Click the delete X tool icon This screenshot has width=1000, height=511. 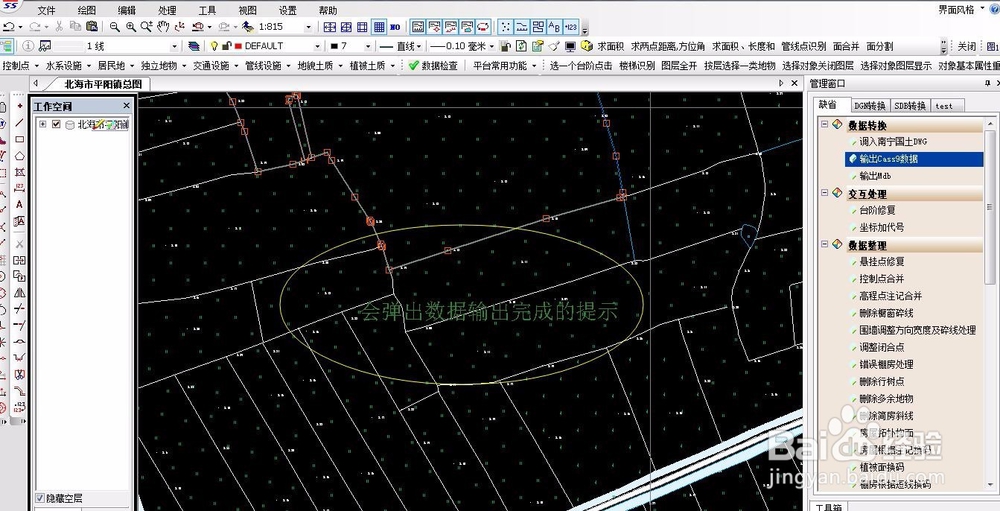point(20,244)
